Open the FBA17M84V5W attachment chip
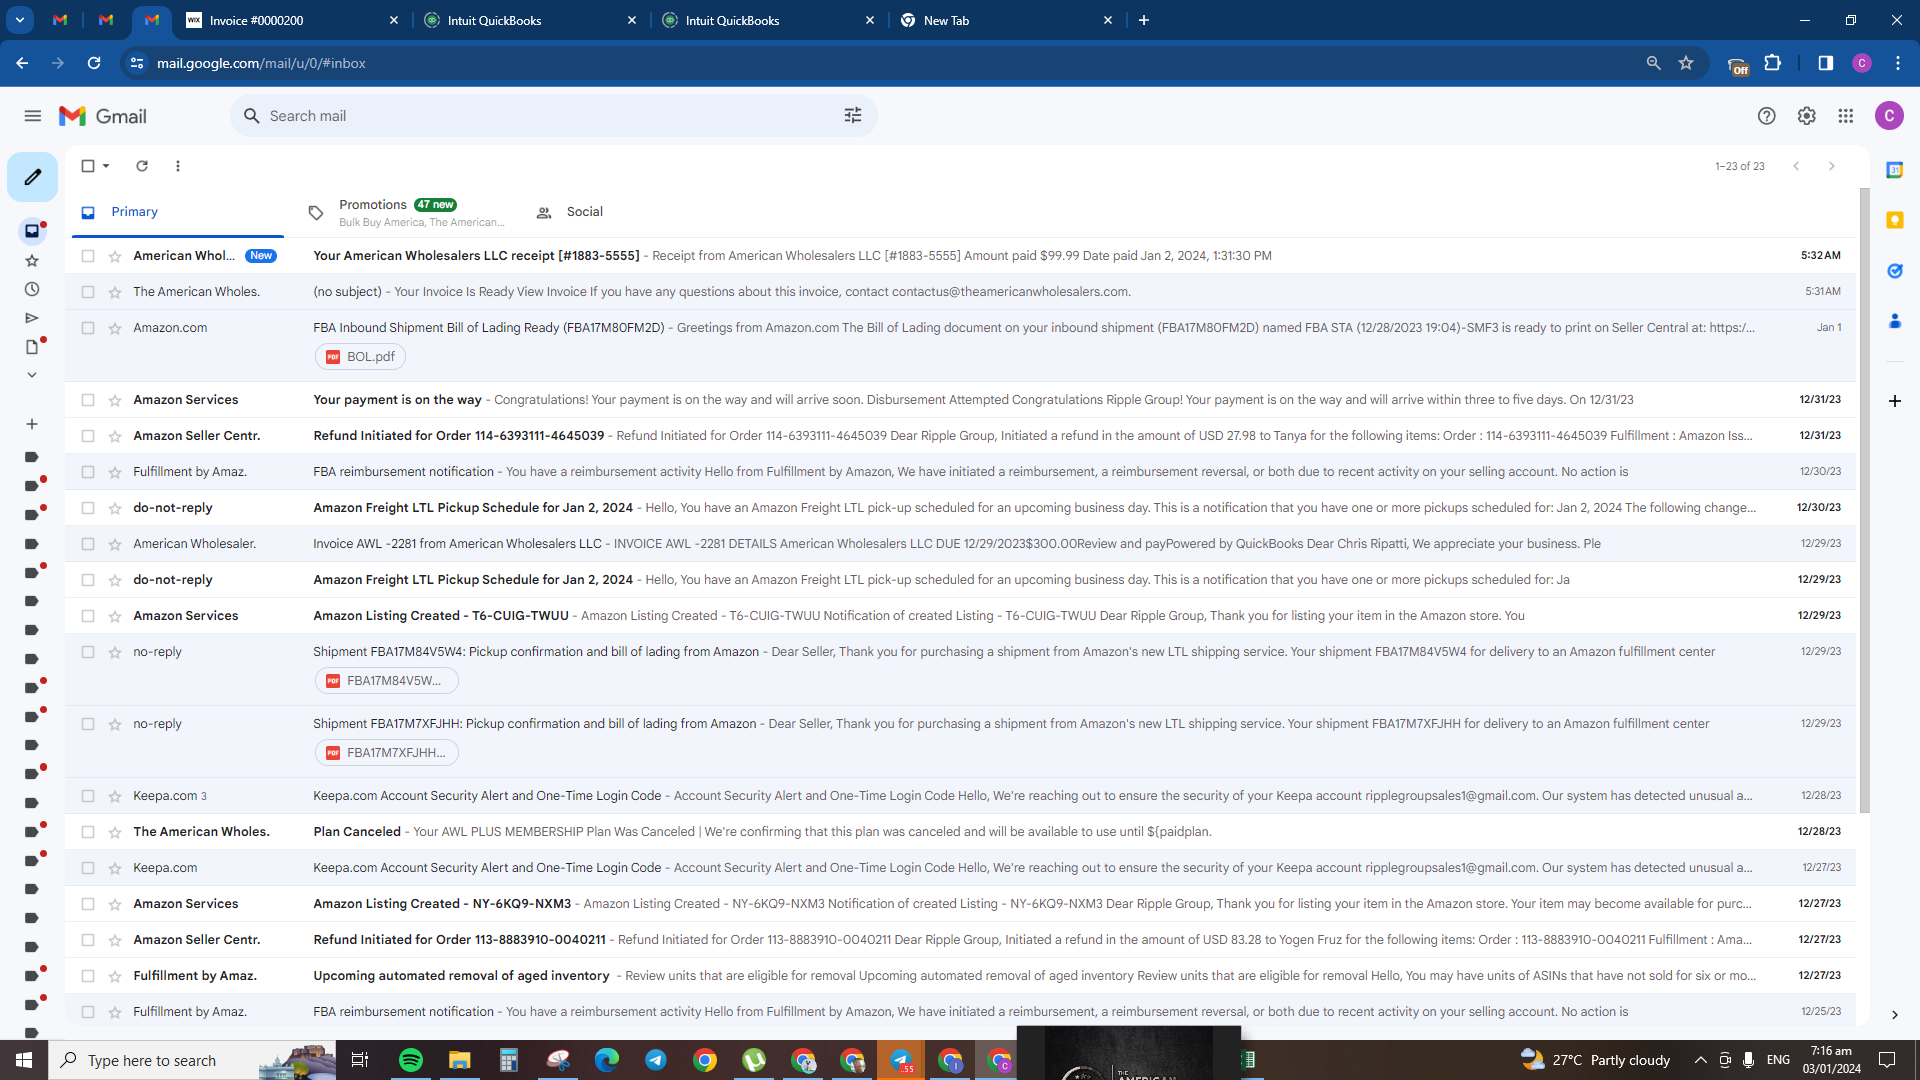 pos(386,681)
